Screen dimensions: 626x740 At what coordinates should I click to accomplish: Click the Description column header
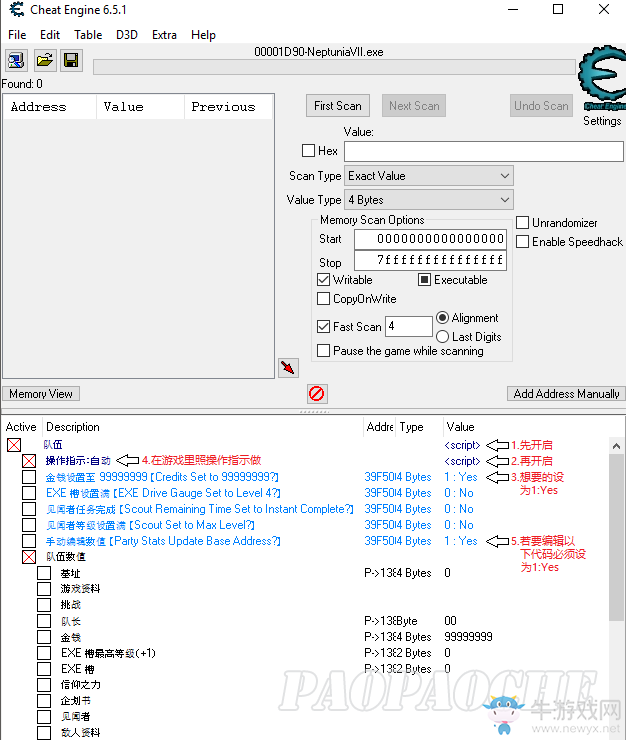[203, 427]
